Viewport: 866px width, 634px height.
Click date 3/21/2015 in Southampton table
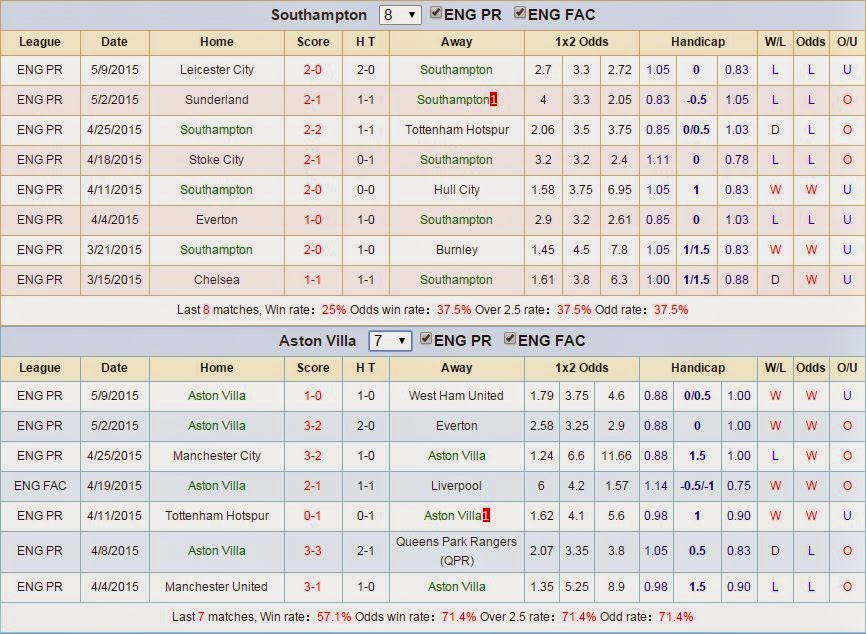click(x=114, y=250)
